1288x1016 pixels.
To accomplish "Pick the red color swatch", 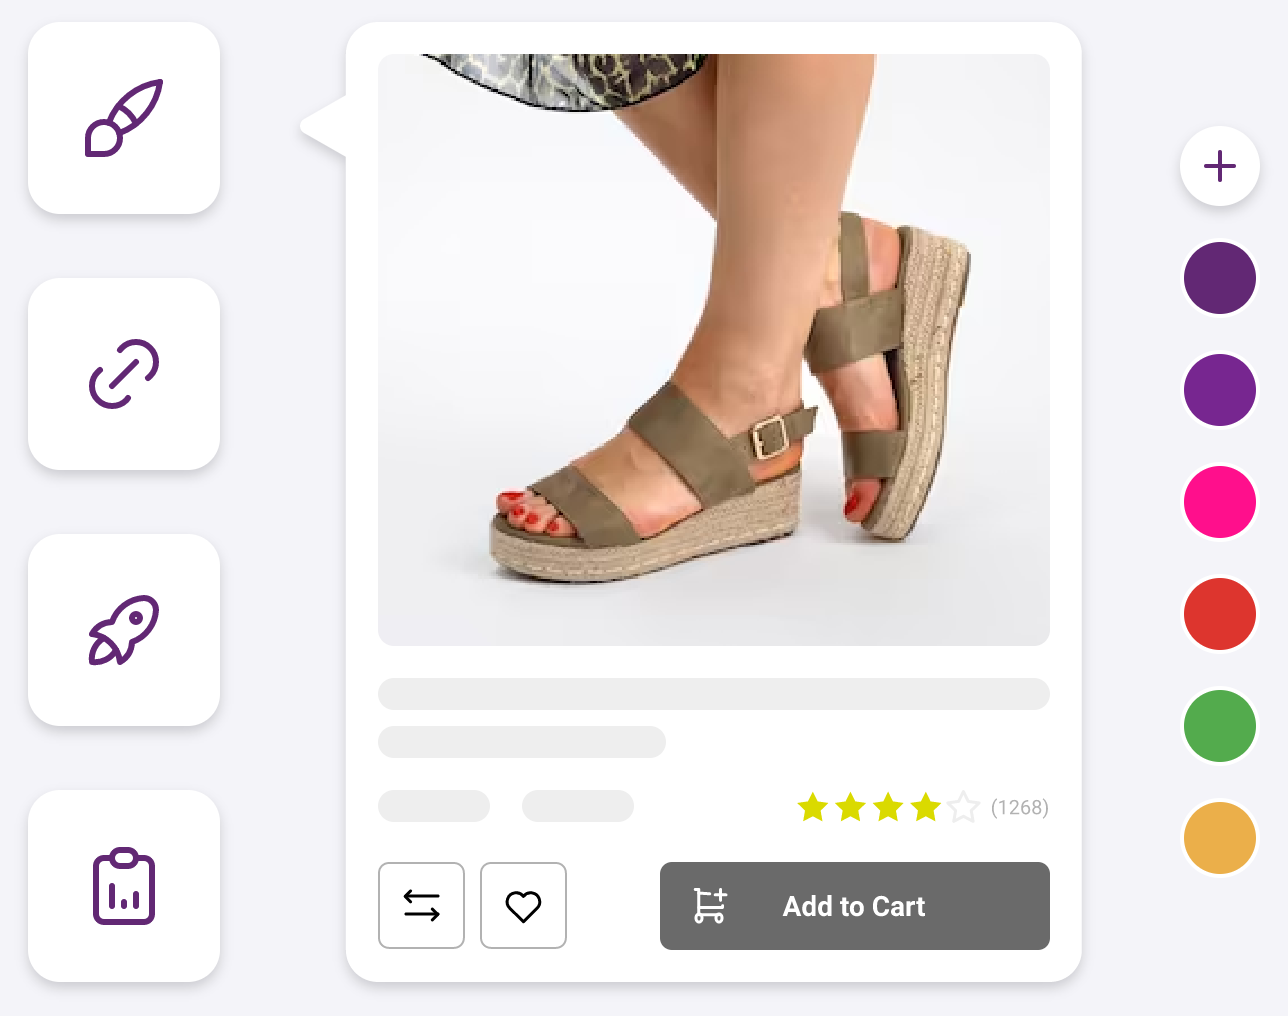I will coord(1219,614).
